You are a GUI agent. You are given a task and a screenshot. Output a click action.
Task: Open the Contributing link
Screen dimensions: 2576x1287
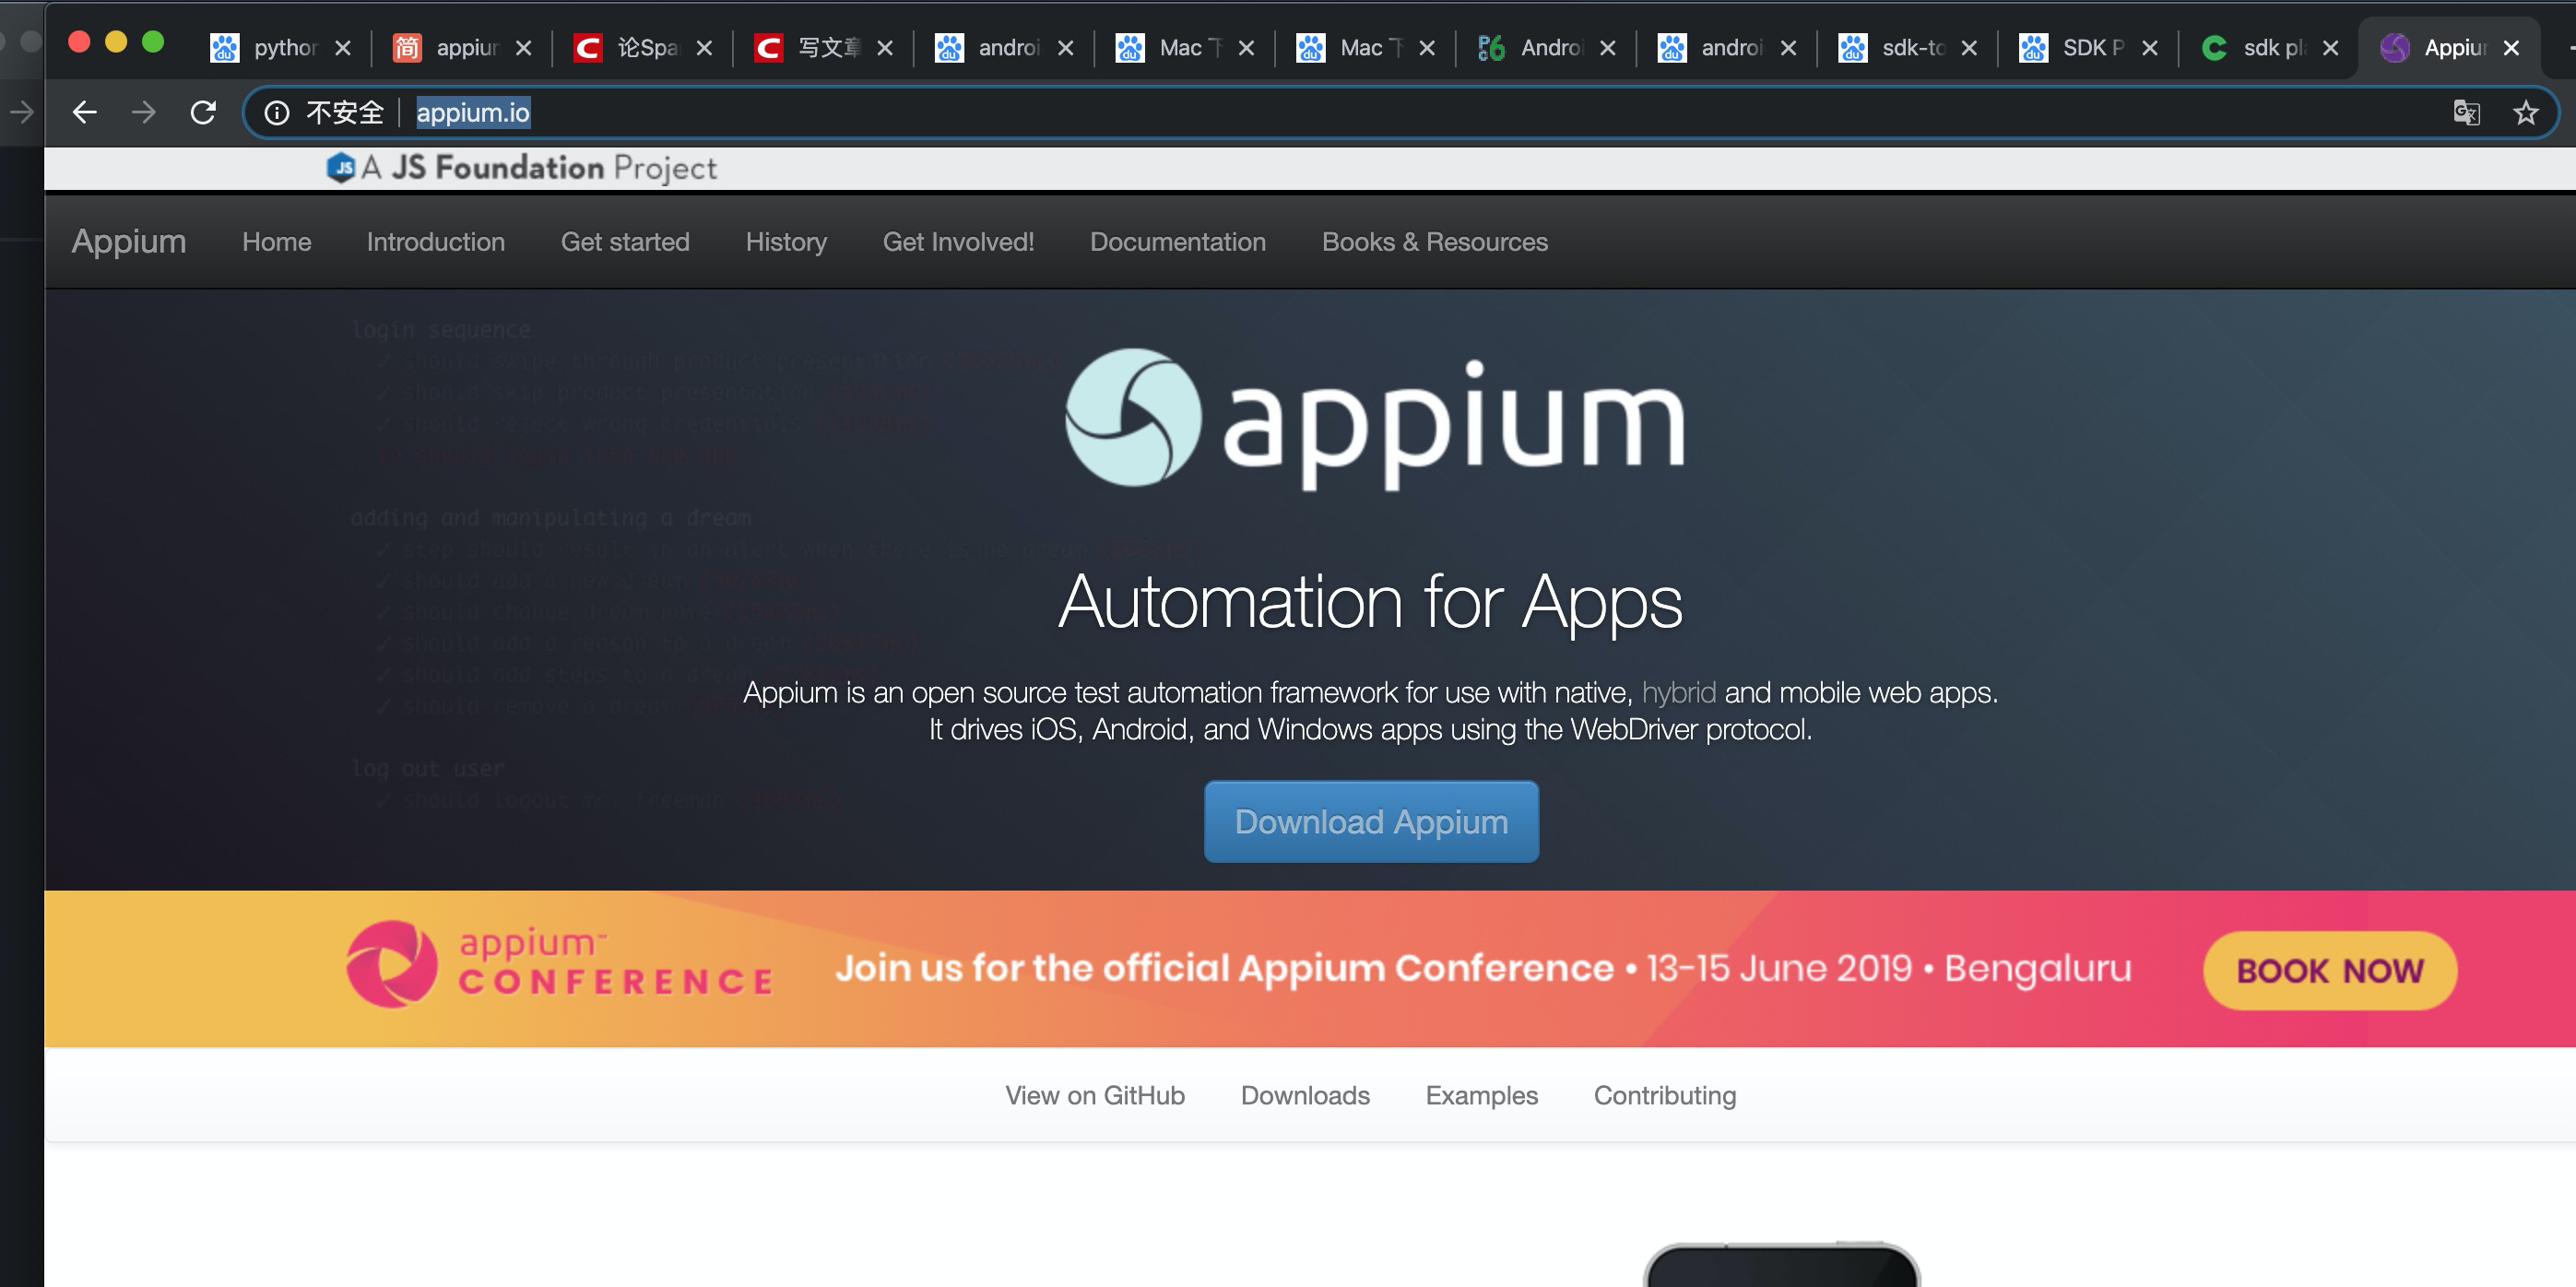1665,1095
